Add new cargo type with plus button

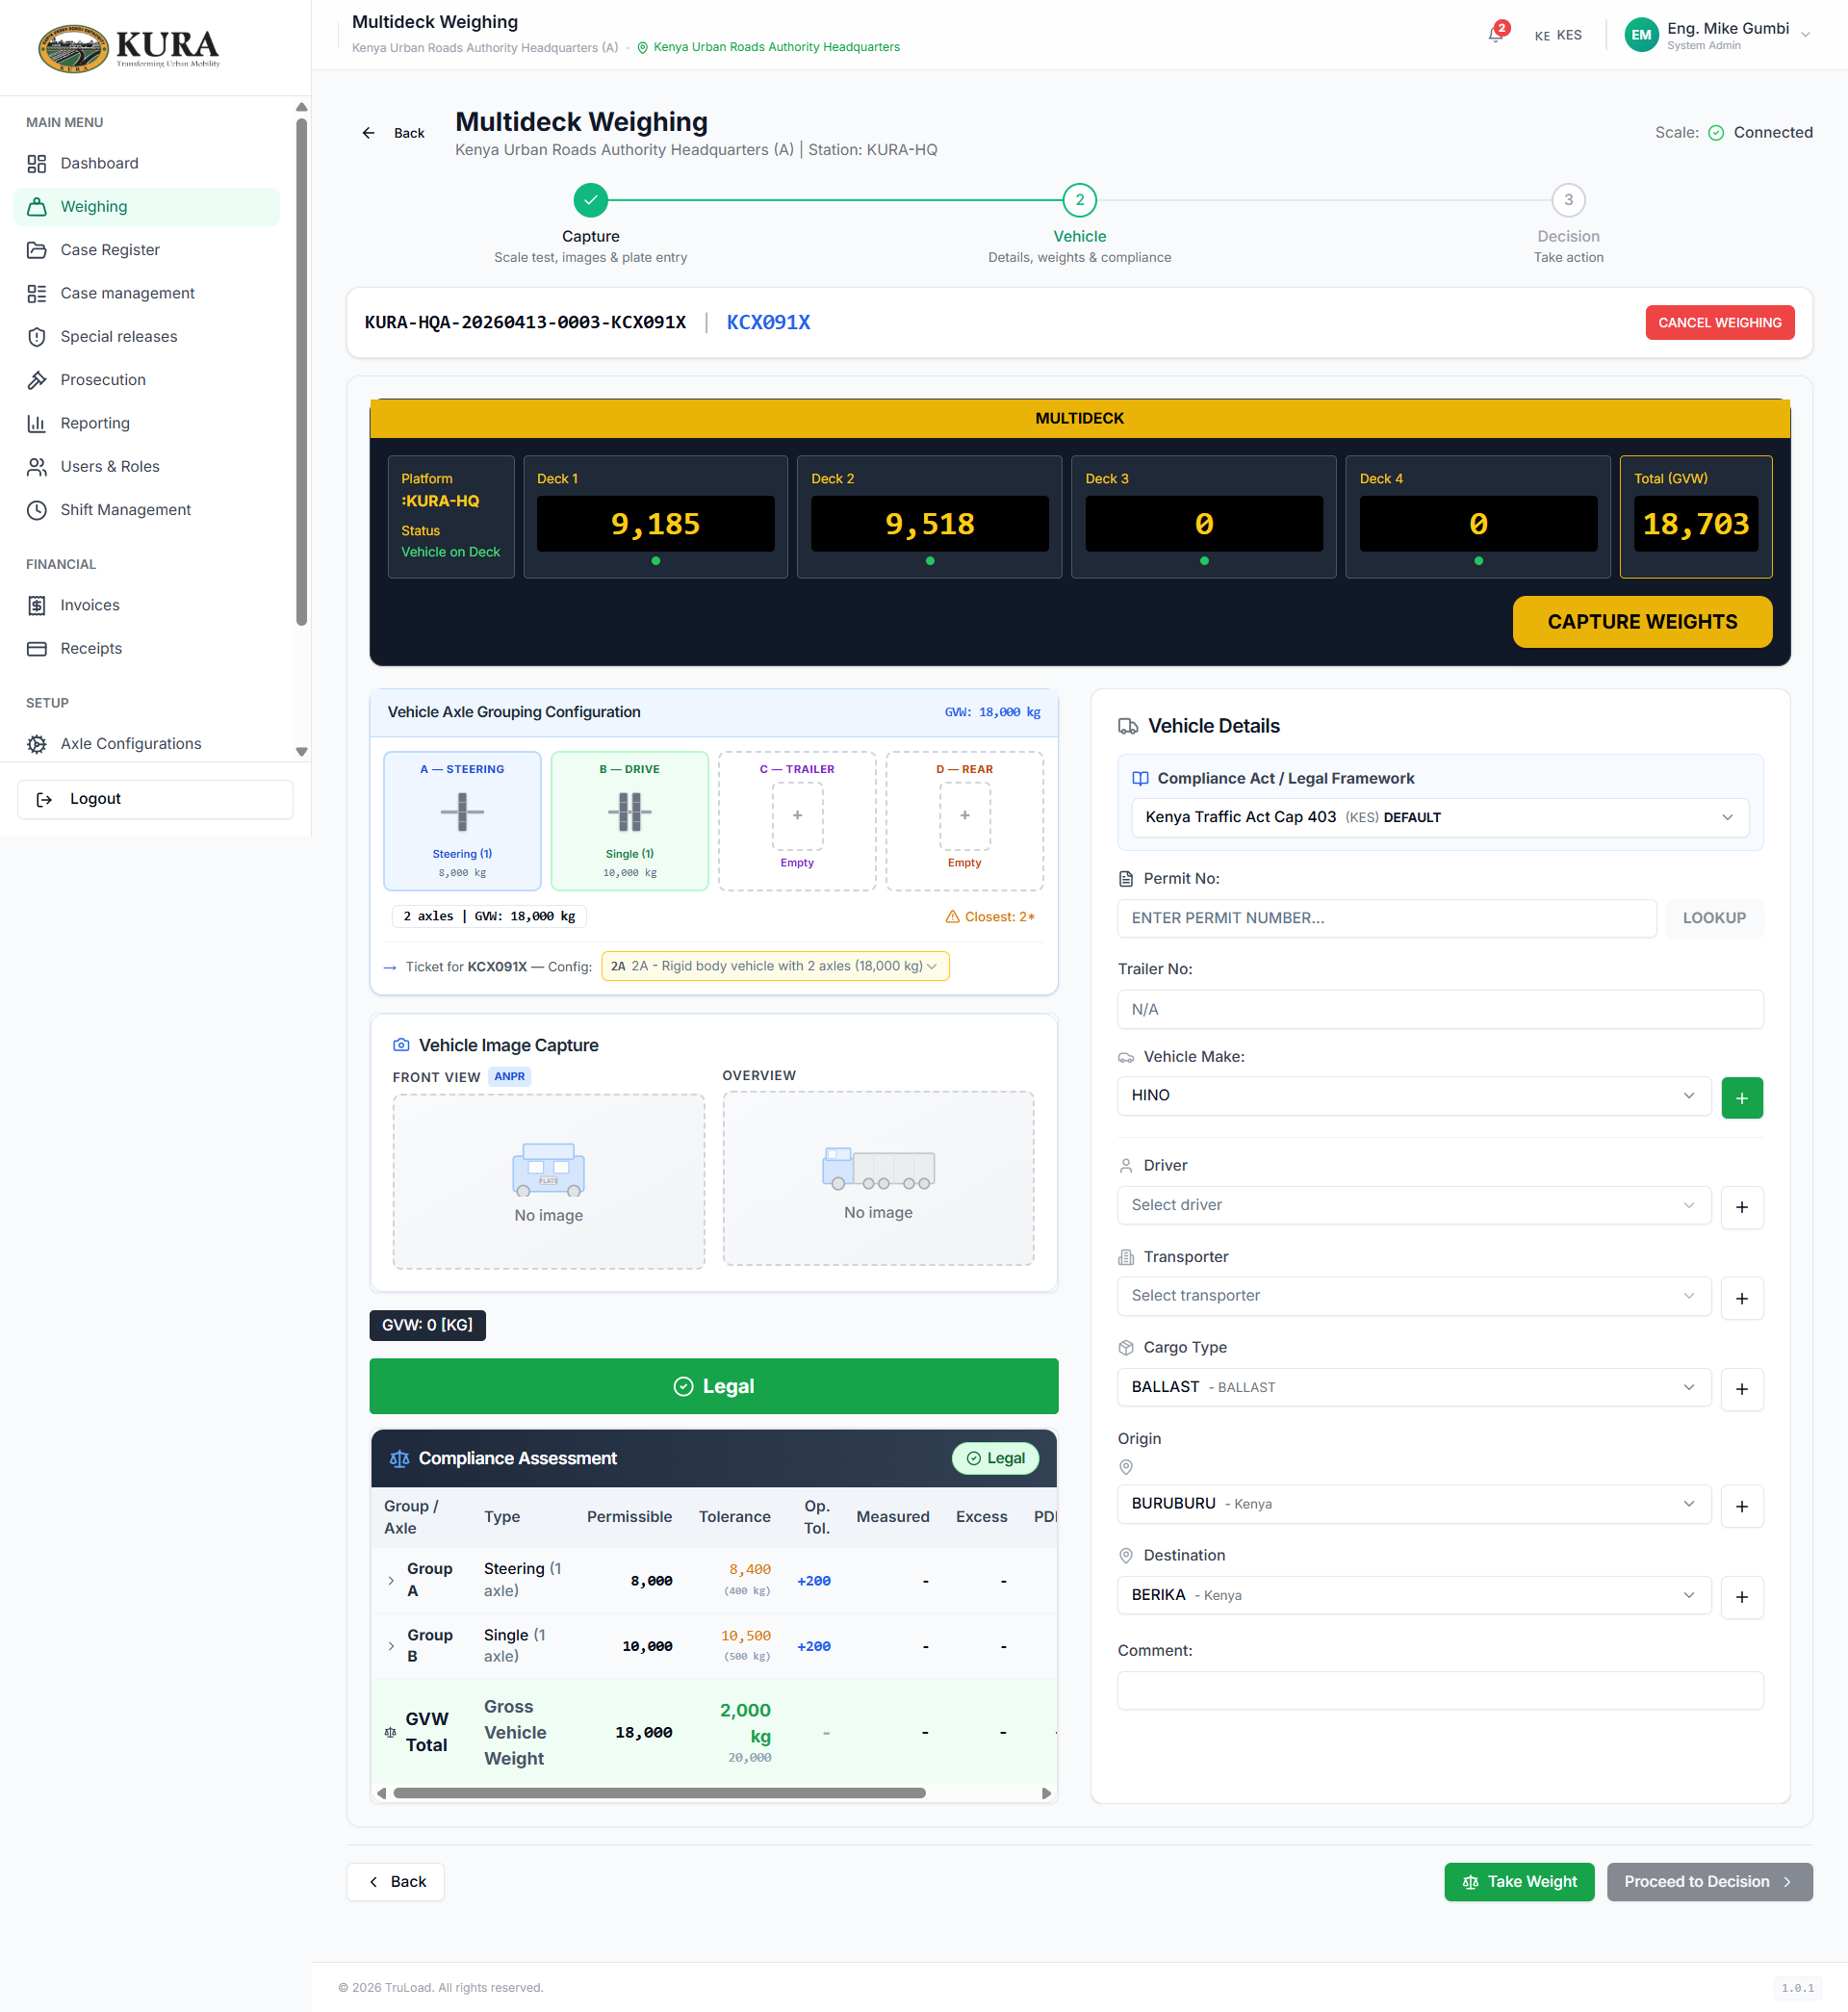tap(1741, 1389)
